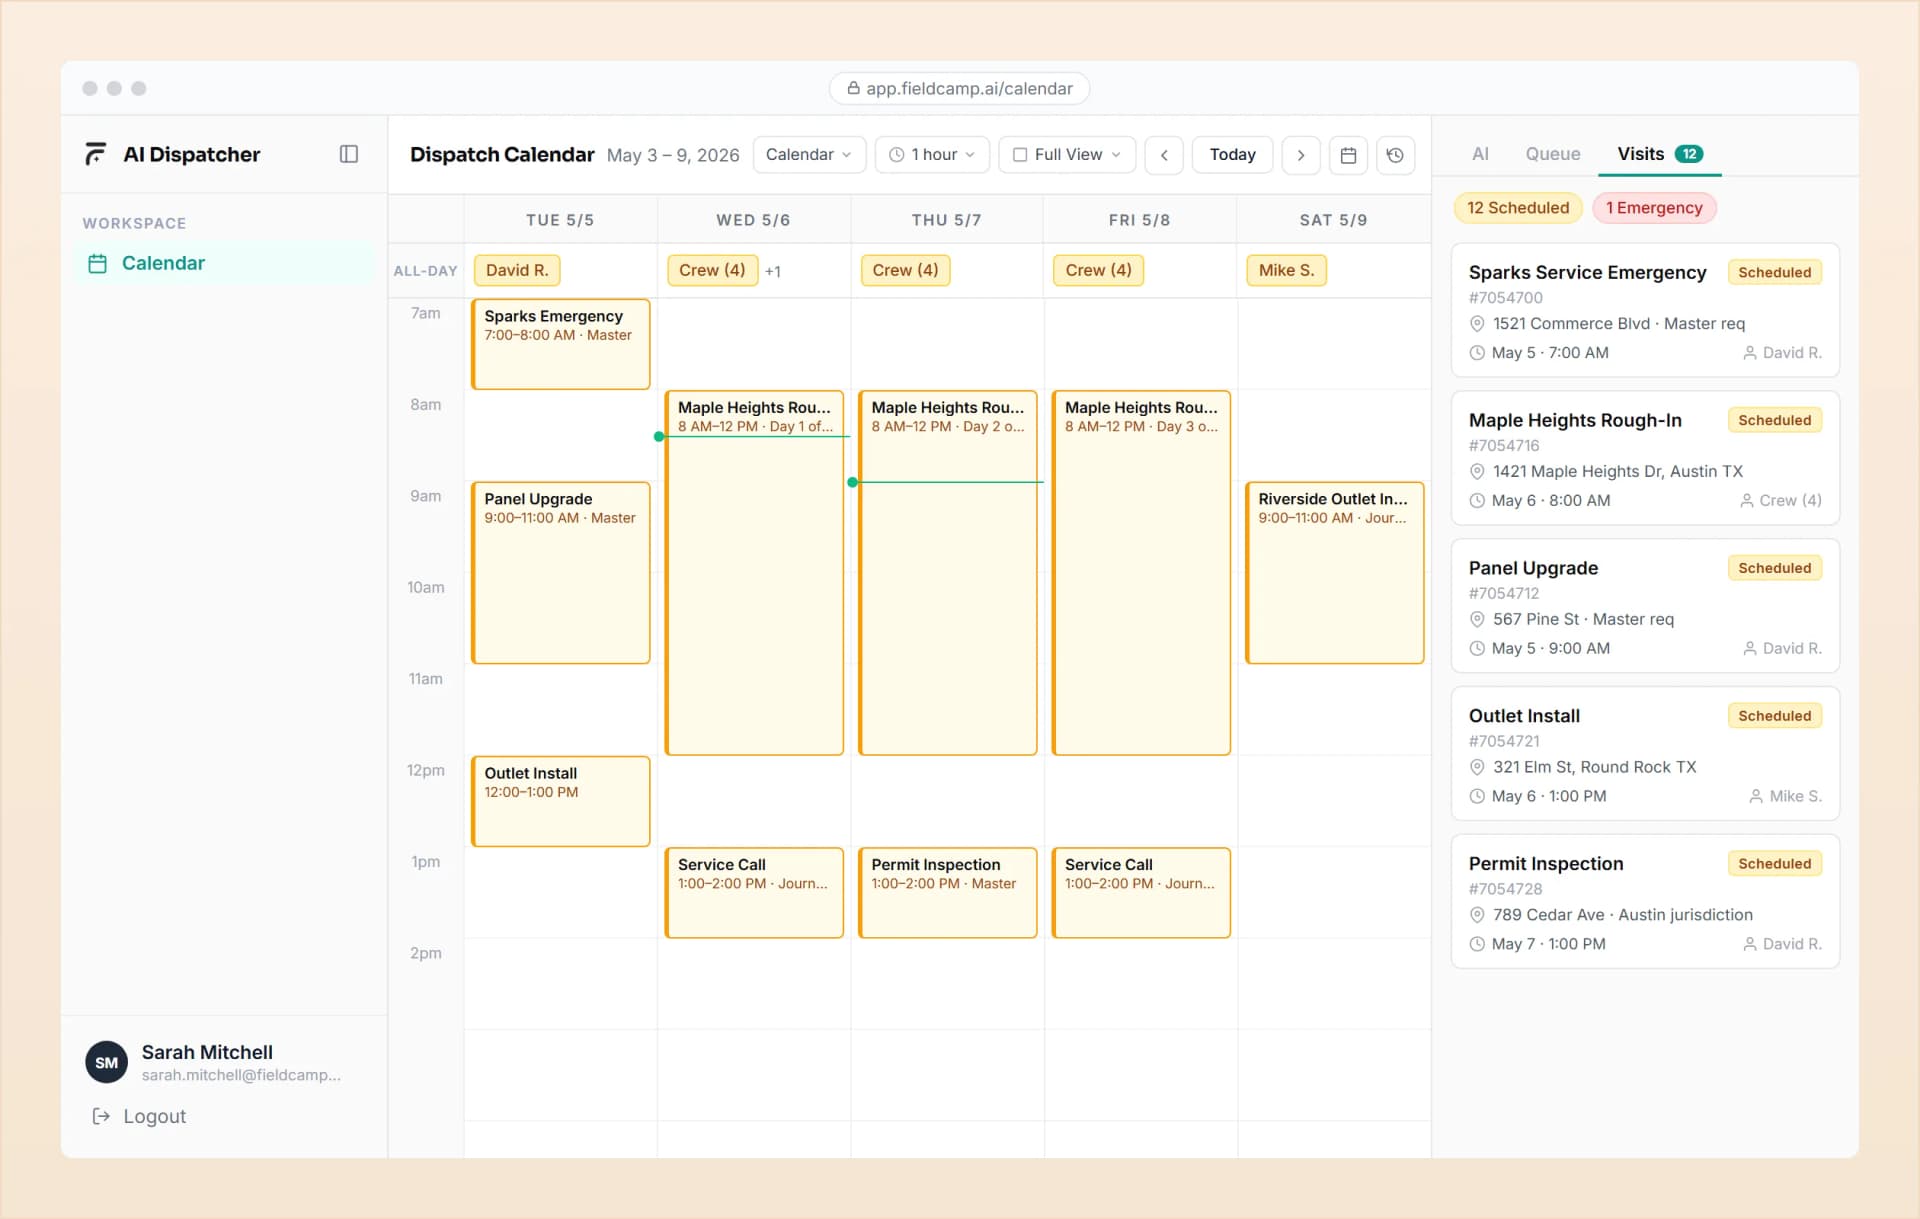
Task: Click the SAT 5/9 column header
Action: (1333, 220)
